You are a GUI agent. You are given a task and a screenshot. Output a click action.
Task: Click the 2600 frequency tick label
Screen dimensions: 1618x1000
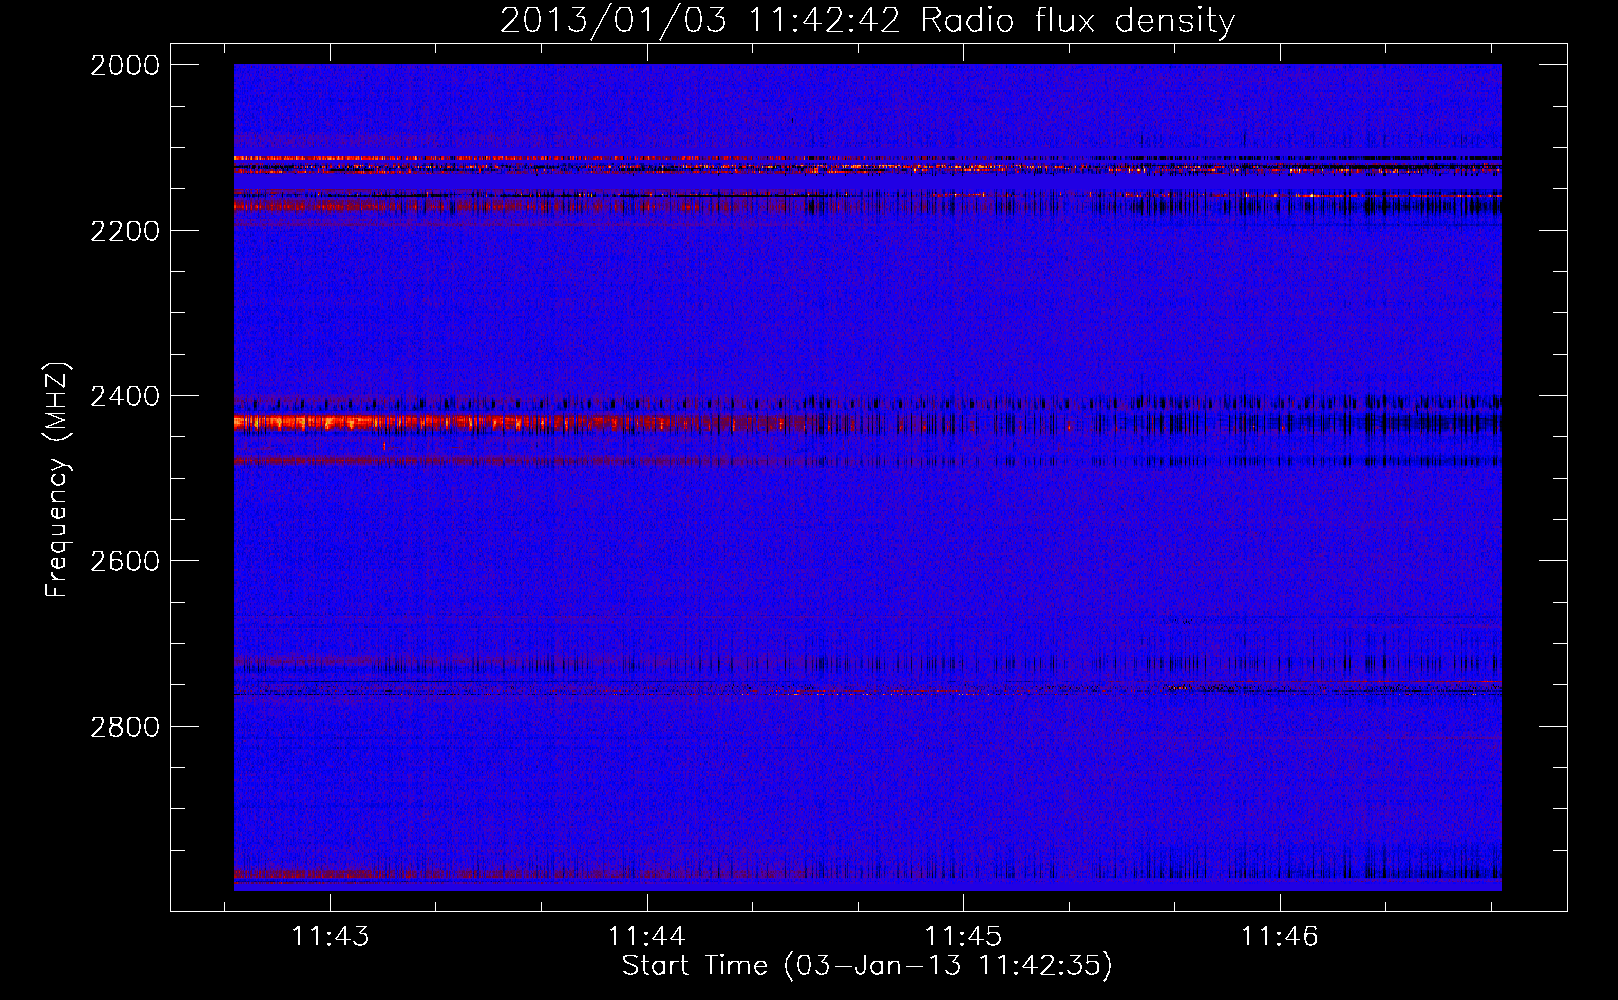125,561
